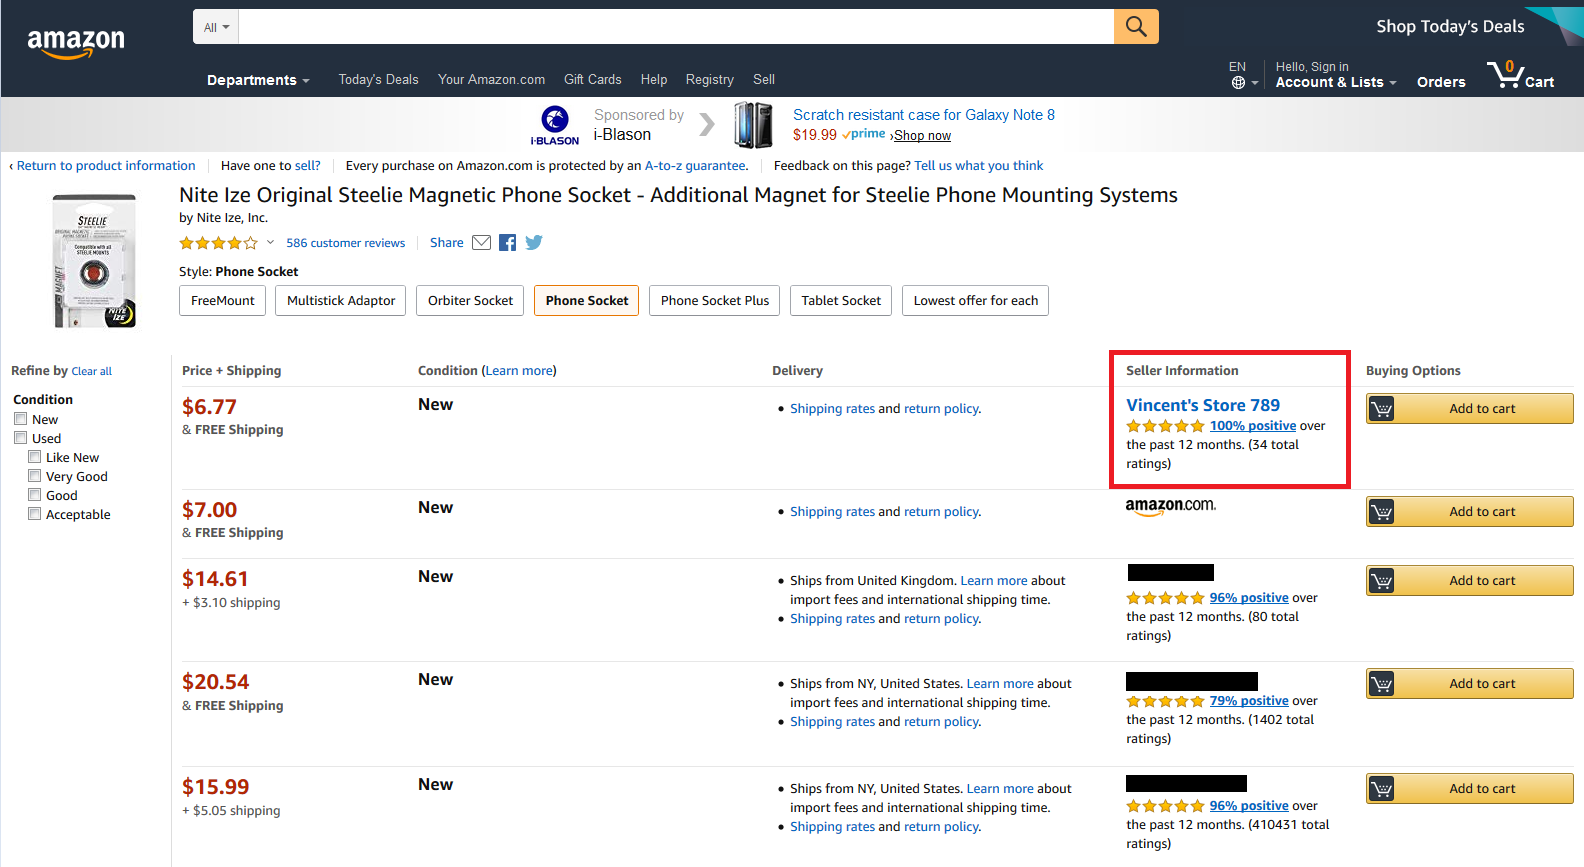Click Shop now in sponsored ad
Image resolution: width=1584 pixels, height=867 pixels.
pyautogui.click(x=922, y=136)
